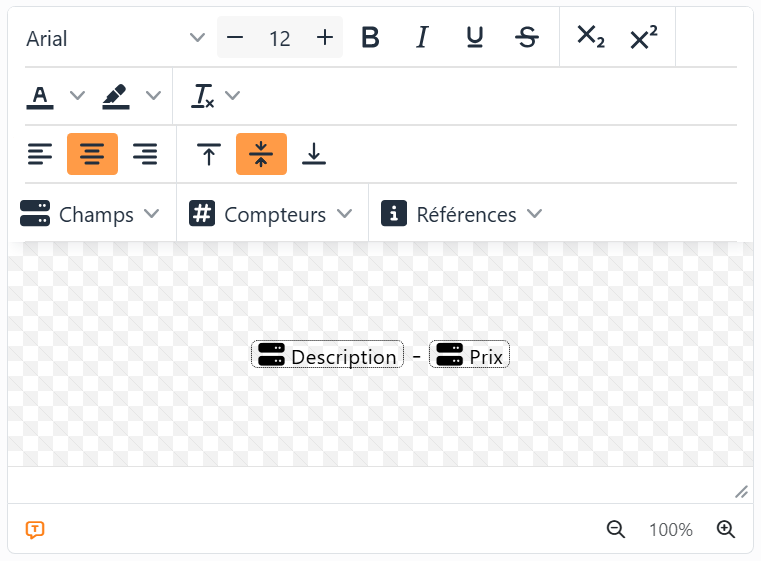Viewport: 761px width, 561px height.
Task: Click the resize handle of the editor
Action: click(x=741, y=492)
